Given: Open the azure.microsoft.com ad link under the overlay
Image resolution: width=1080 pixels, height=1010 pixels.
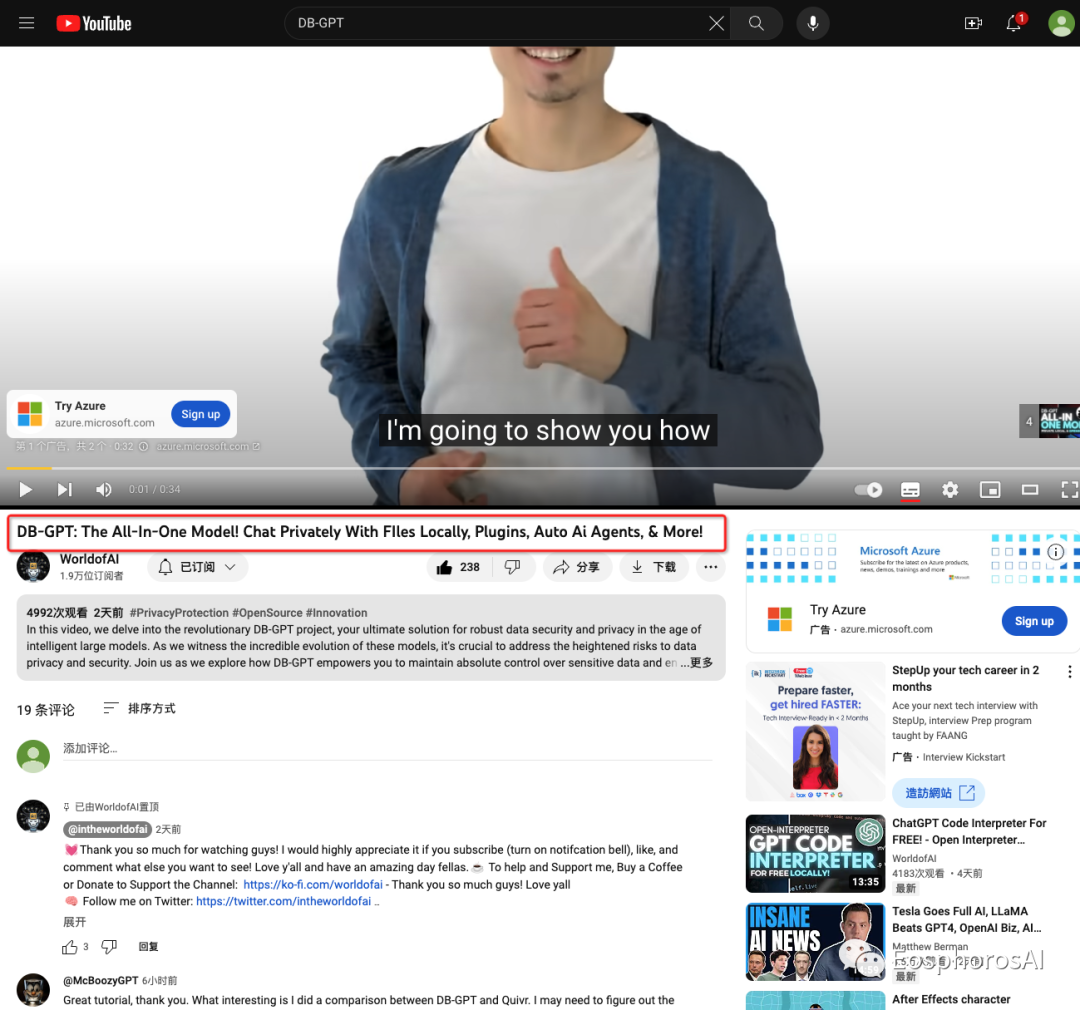Looking at the screenshot, I should click(208, 446).
